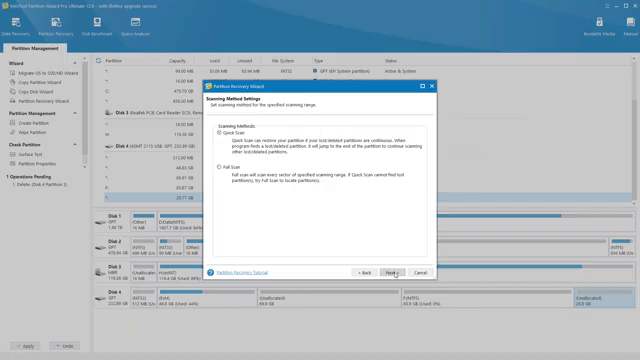Sort by File System column header
The width and height of the screenshot is (640, 360).
pos(283,61)
